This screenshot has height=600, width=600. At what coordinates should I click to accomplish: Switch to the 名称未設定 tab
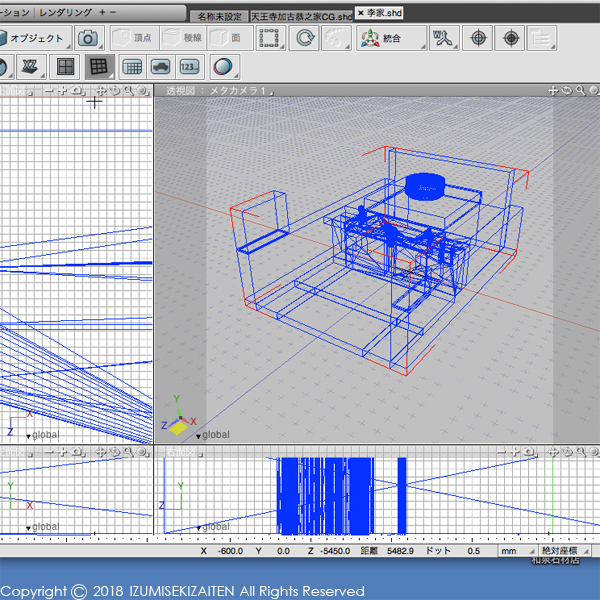218,15
